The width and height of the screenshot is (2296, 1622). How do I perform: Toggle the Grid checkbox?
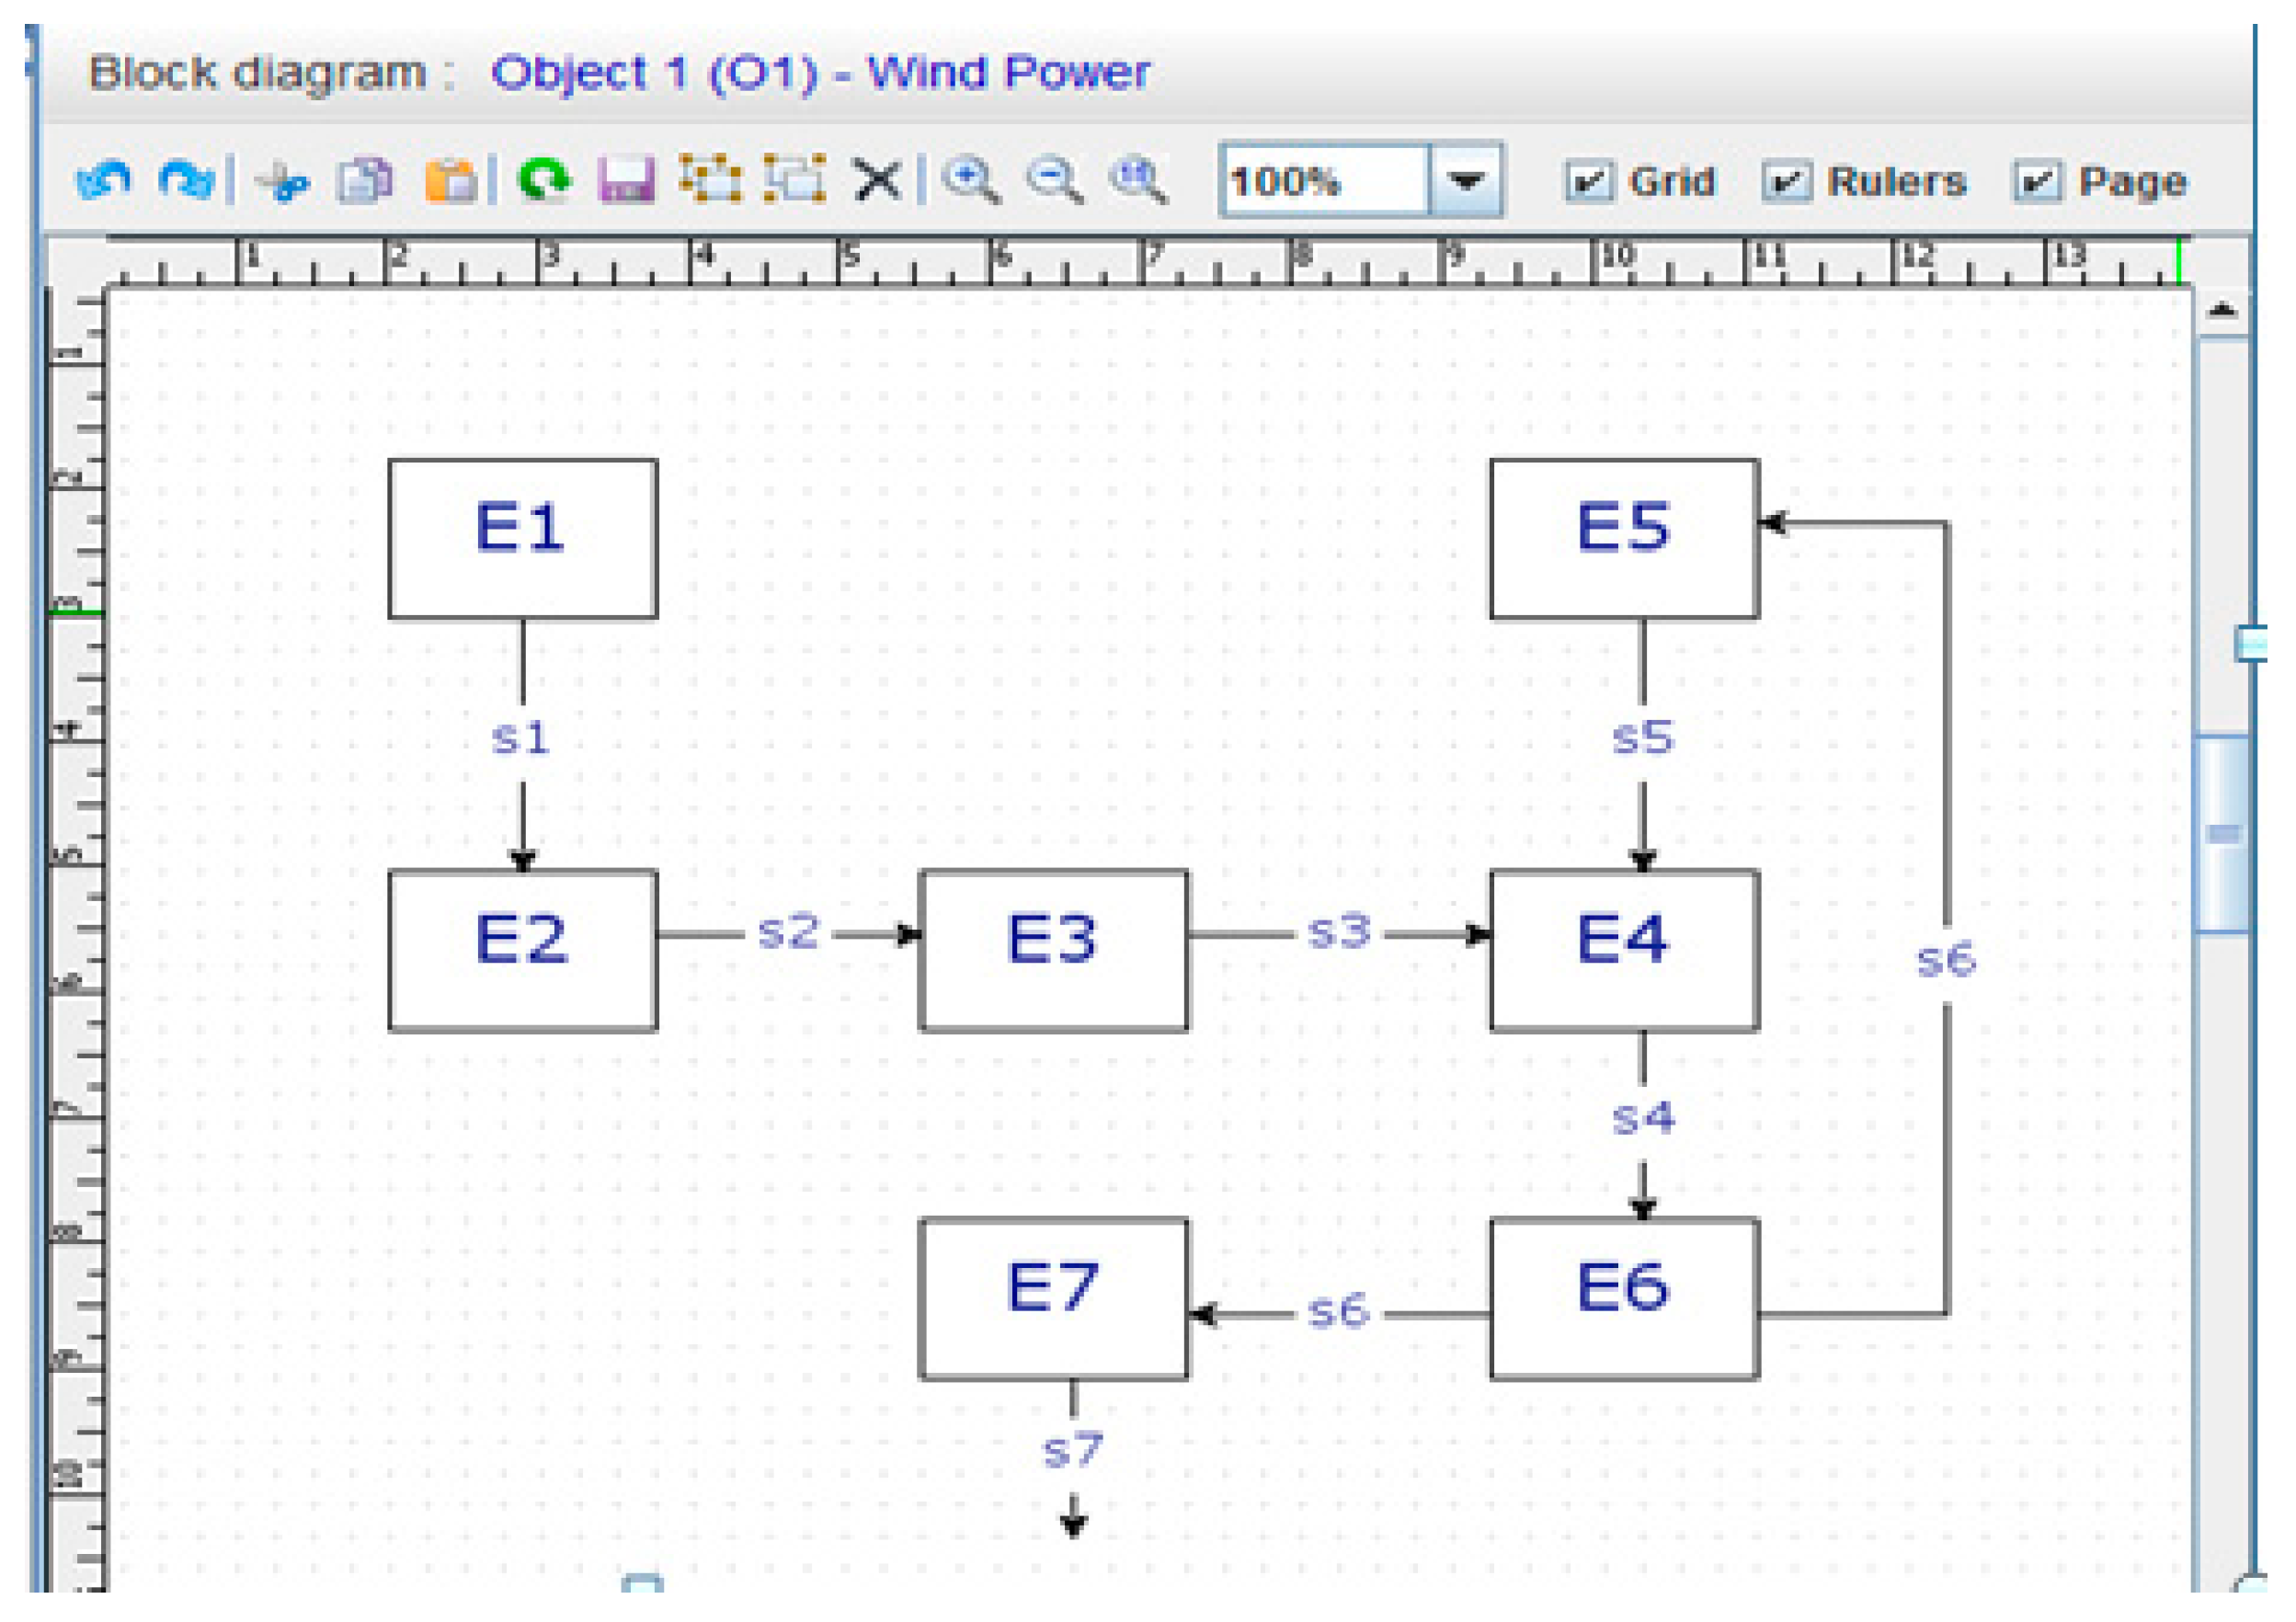coord(1588,182)
